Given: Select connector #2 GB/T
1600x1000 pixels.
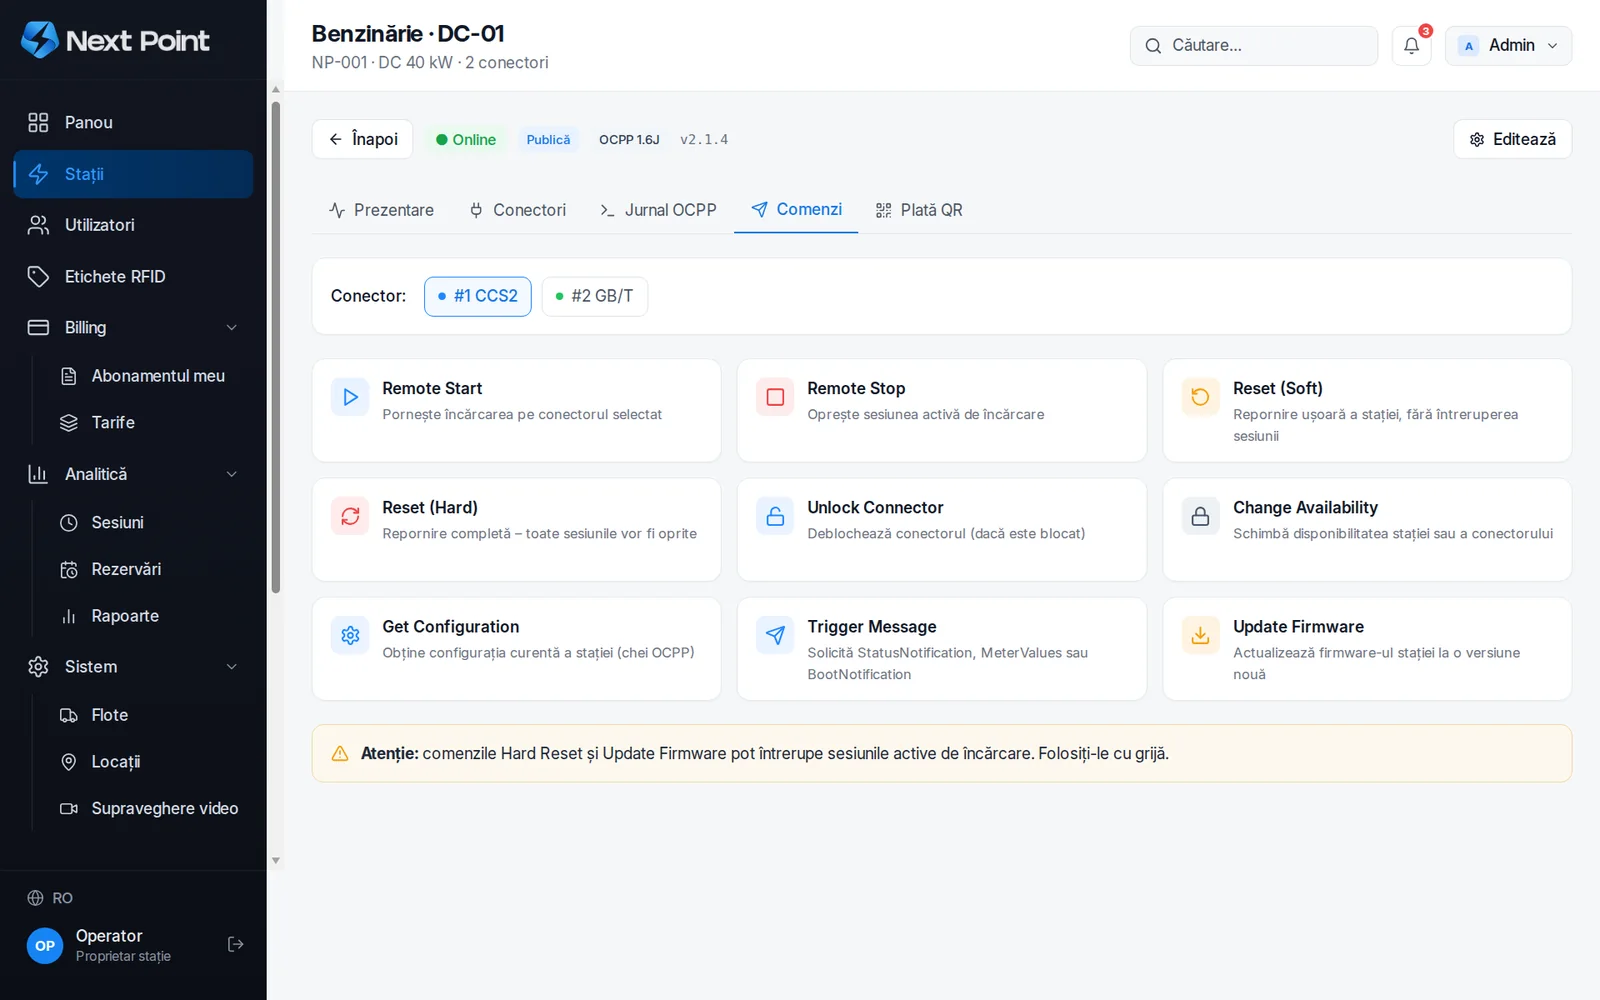Looking at the screenshot, I should click(595, 296).
